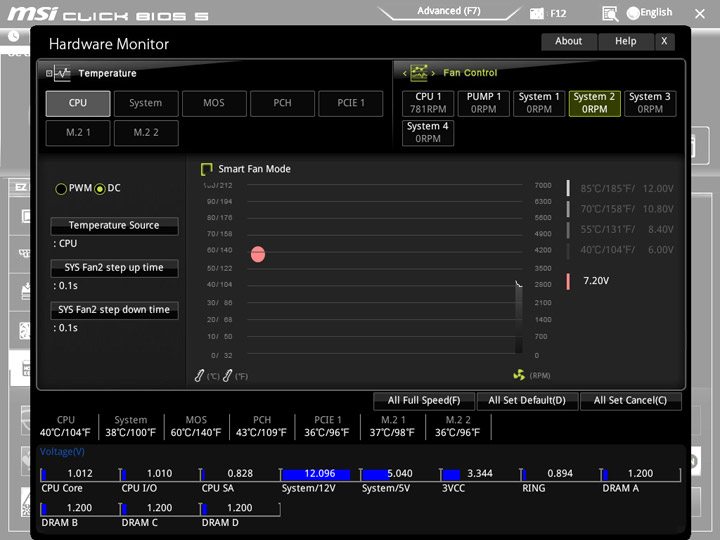Image resolution: width=720 pixels, height=540 pixels.
Task: Click the Celsius thermometer icon under graph
Action: click(x=199, y=376)
